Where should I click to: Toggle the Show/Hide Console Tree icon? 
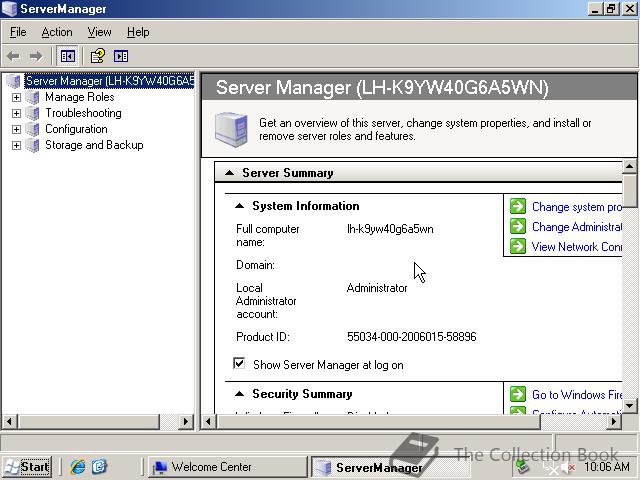point(67,56)
